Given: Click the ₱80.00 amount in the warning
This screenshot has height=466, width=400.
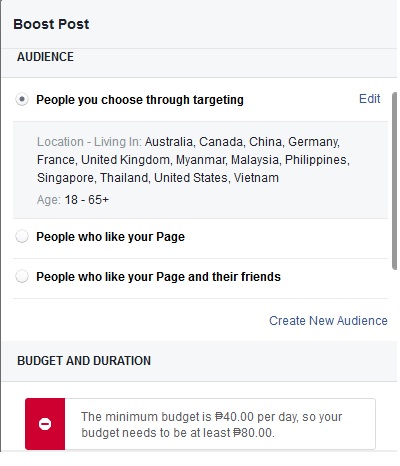Looking at the screenshot, I should 253,433.
